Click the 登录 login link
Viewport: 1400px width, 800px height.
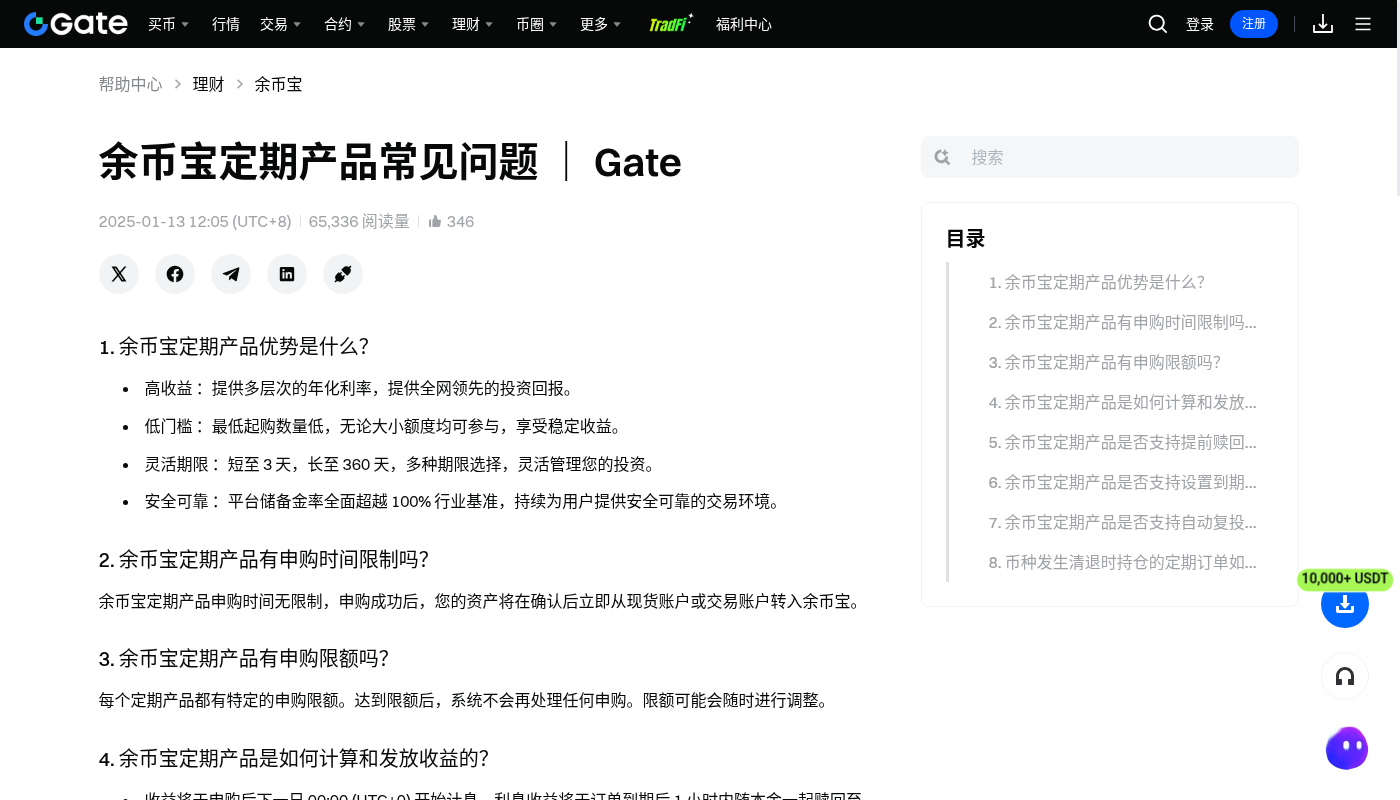(x=1200, y=24)
